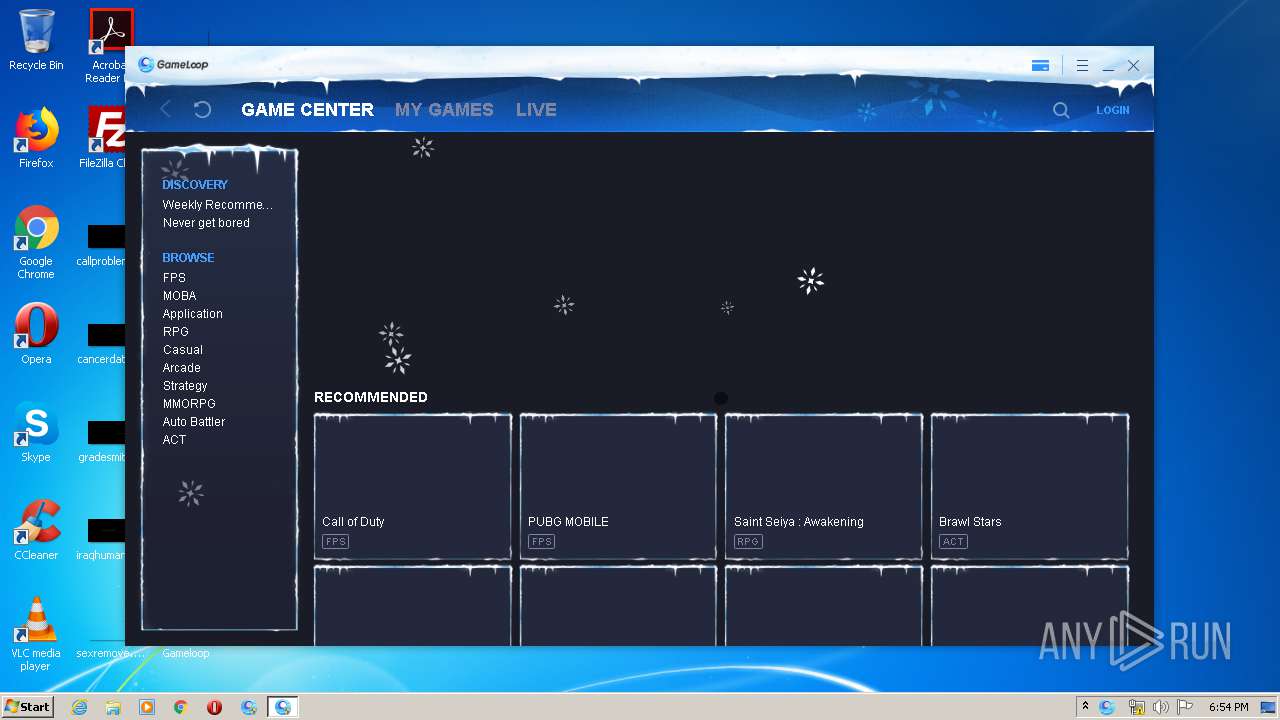Screen dimensions: 1280x720
Task: Click the RPG tag under Saint Seiya
Action: [748, 542]
